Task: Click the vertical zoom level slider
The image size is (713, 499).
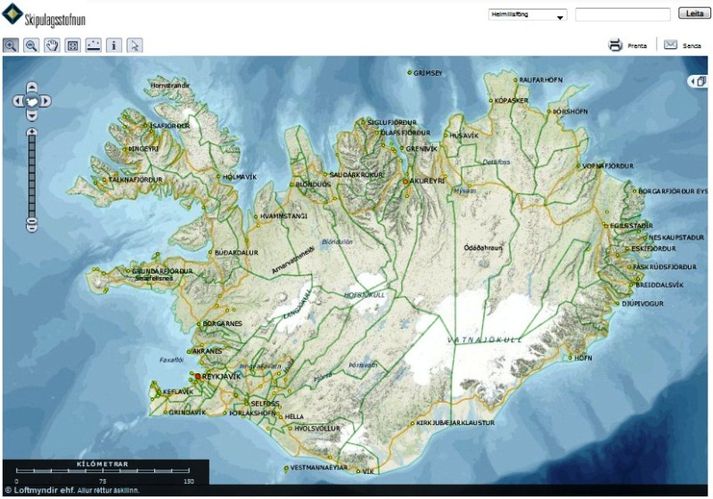Action: (32, 177)
